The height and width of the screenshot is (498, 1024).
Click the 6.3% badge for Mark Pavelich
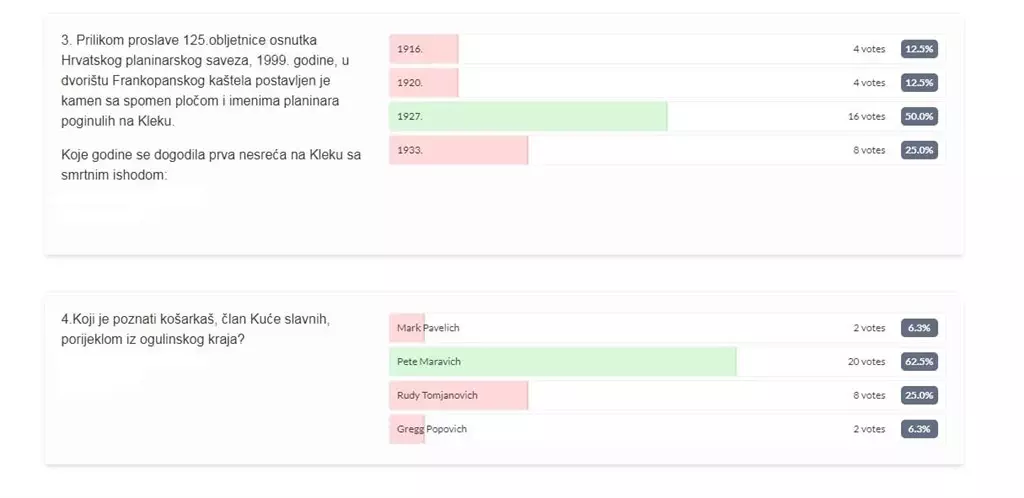(x=919, y=328)
